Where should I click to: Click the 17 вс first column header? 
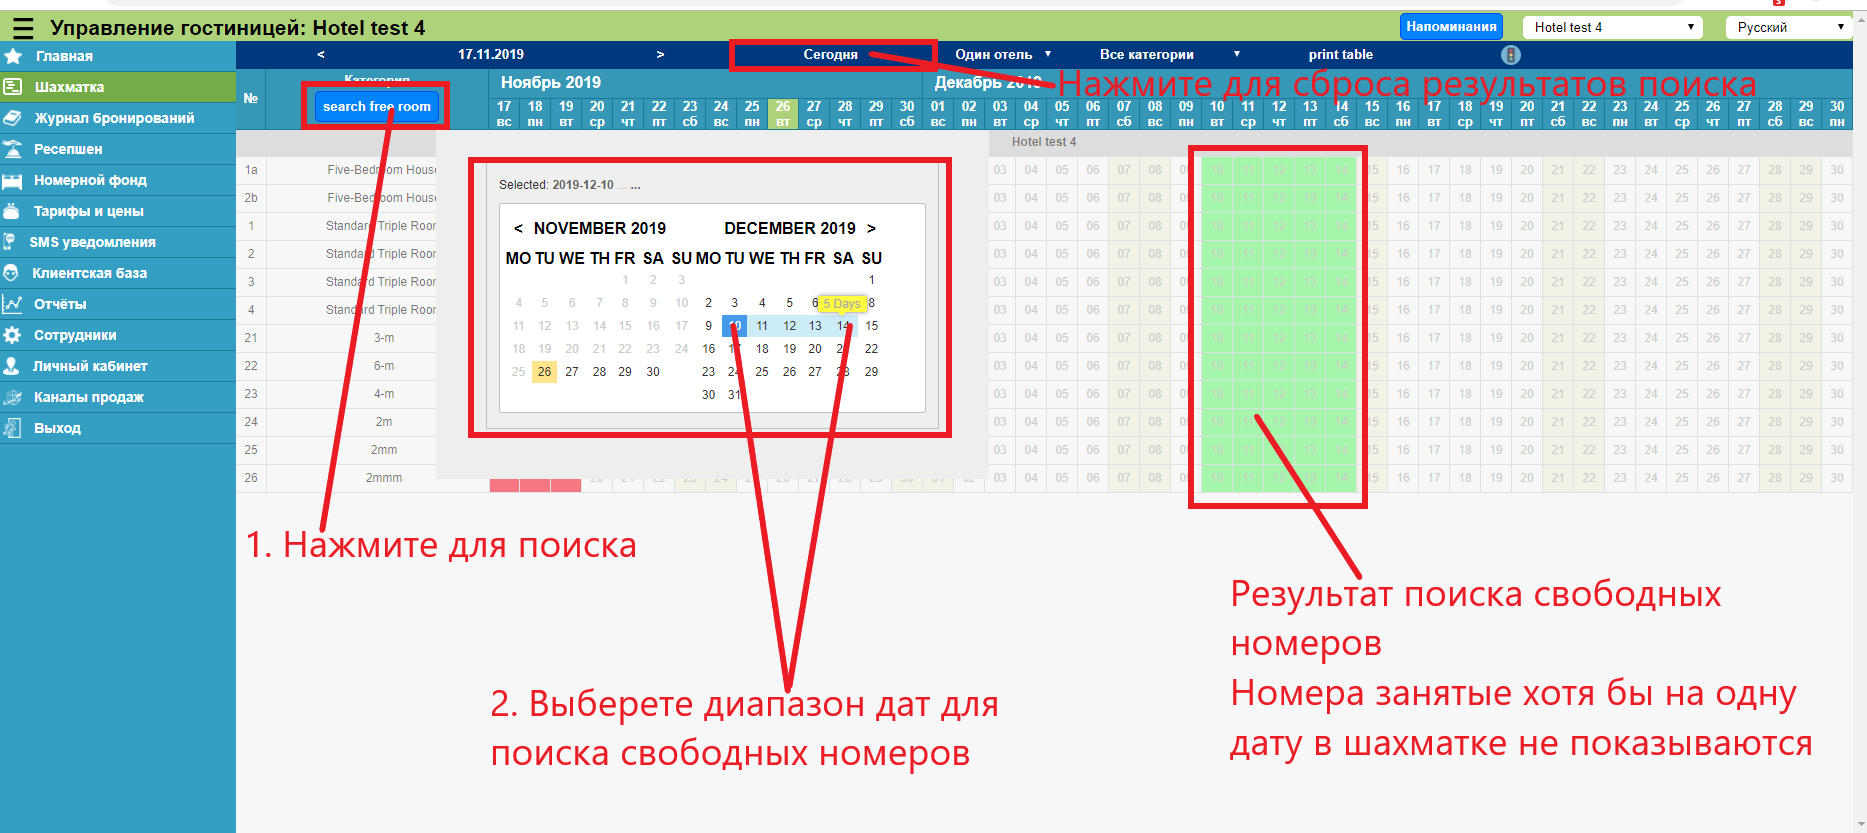click(504, 113)
